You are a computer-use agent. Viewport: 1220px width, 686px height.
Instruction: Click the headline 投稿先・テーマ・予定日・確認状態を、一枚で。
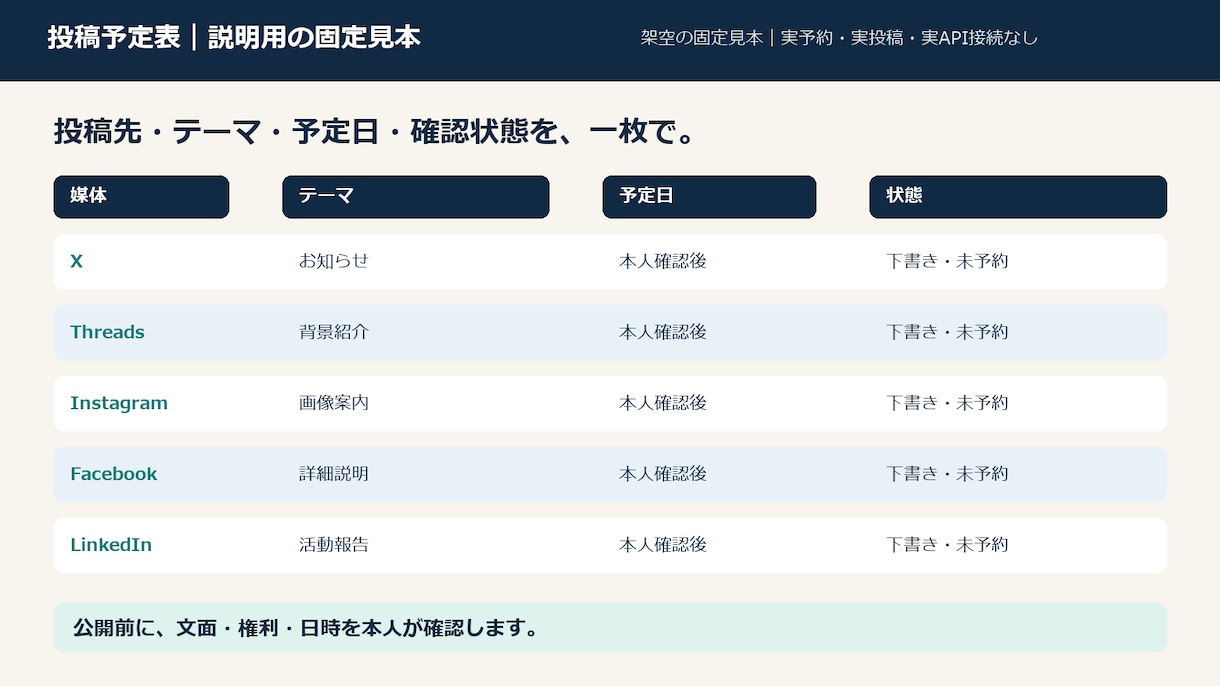click(x=375, y=131)
